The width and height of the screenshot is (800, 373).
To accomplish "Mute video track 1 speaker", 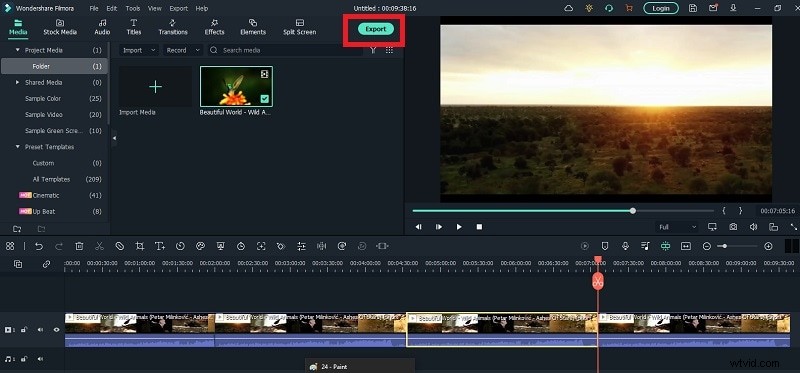I will click(x=40, y=330).
